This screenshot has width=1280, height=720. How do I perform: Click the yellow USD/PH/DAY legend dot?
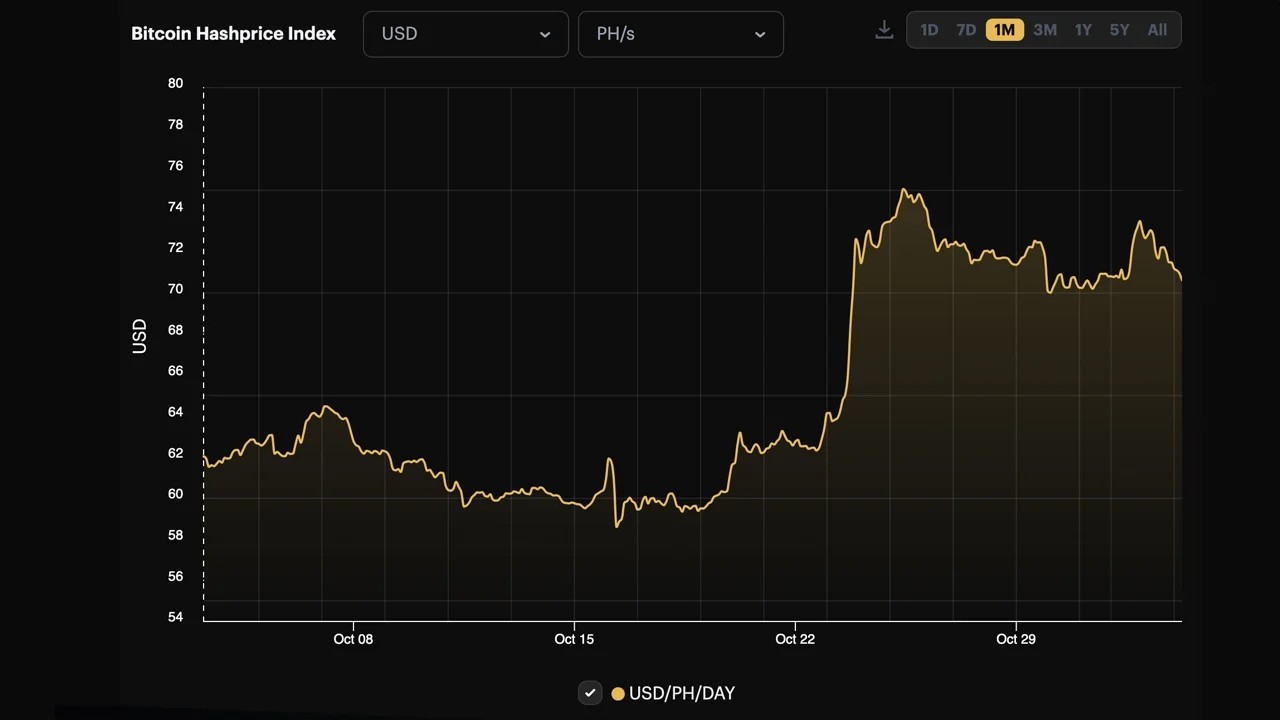(x=618, y=694)
